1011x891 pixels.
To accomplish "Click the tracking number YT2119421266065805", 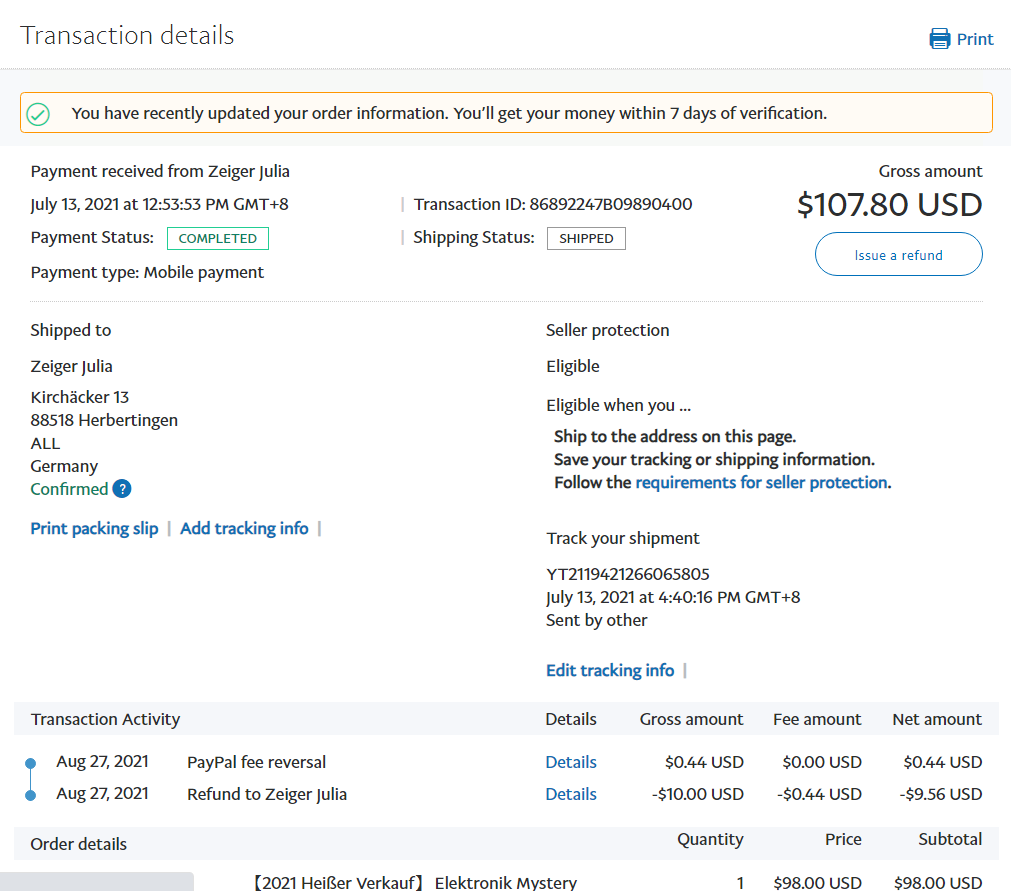I will 628,574.
